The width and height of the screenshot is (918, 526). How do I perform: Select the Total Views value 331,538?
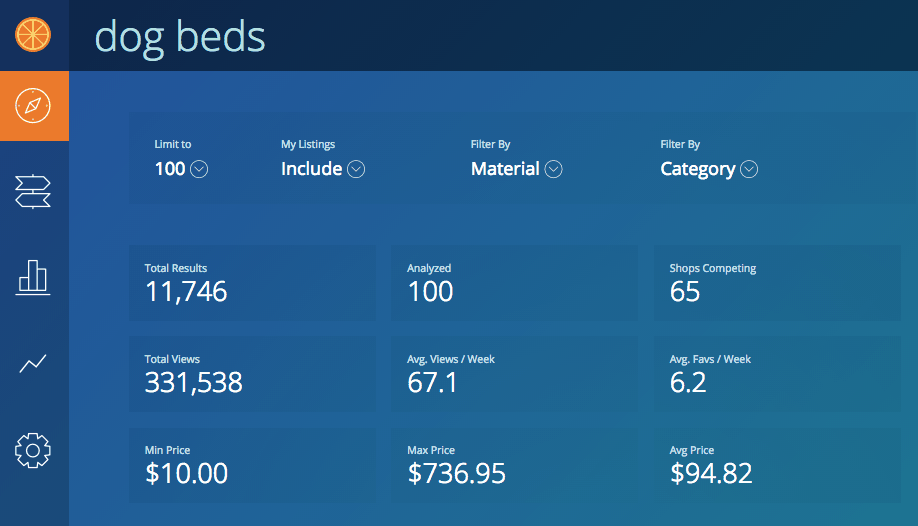point(193,382)
